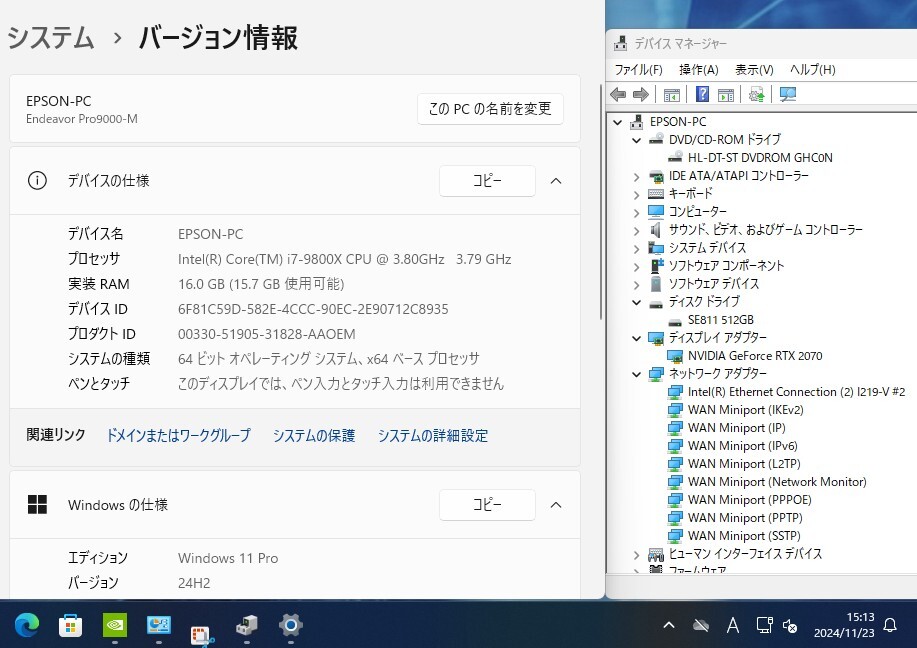Toggle the console tree toolbar icon
The height and width of the screenshot is (648, 917).
pyautogui.click(x=672, y=94)
